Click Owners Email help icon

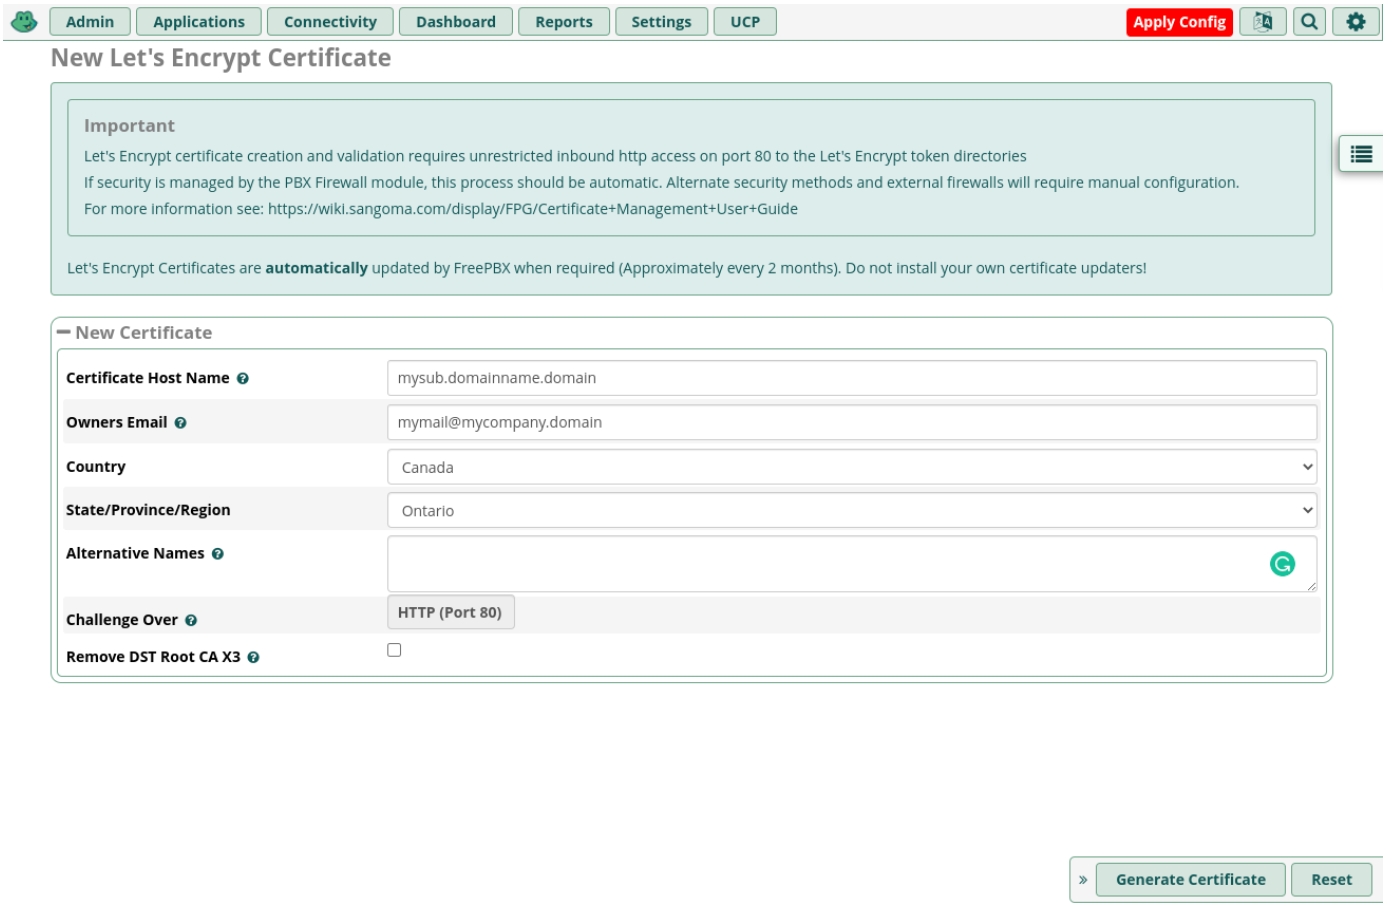point(181,423)
